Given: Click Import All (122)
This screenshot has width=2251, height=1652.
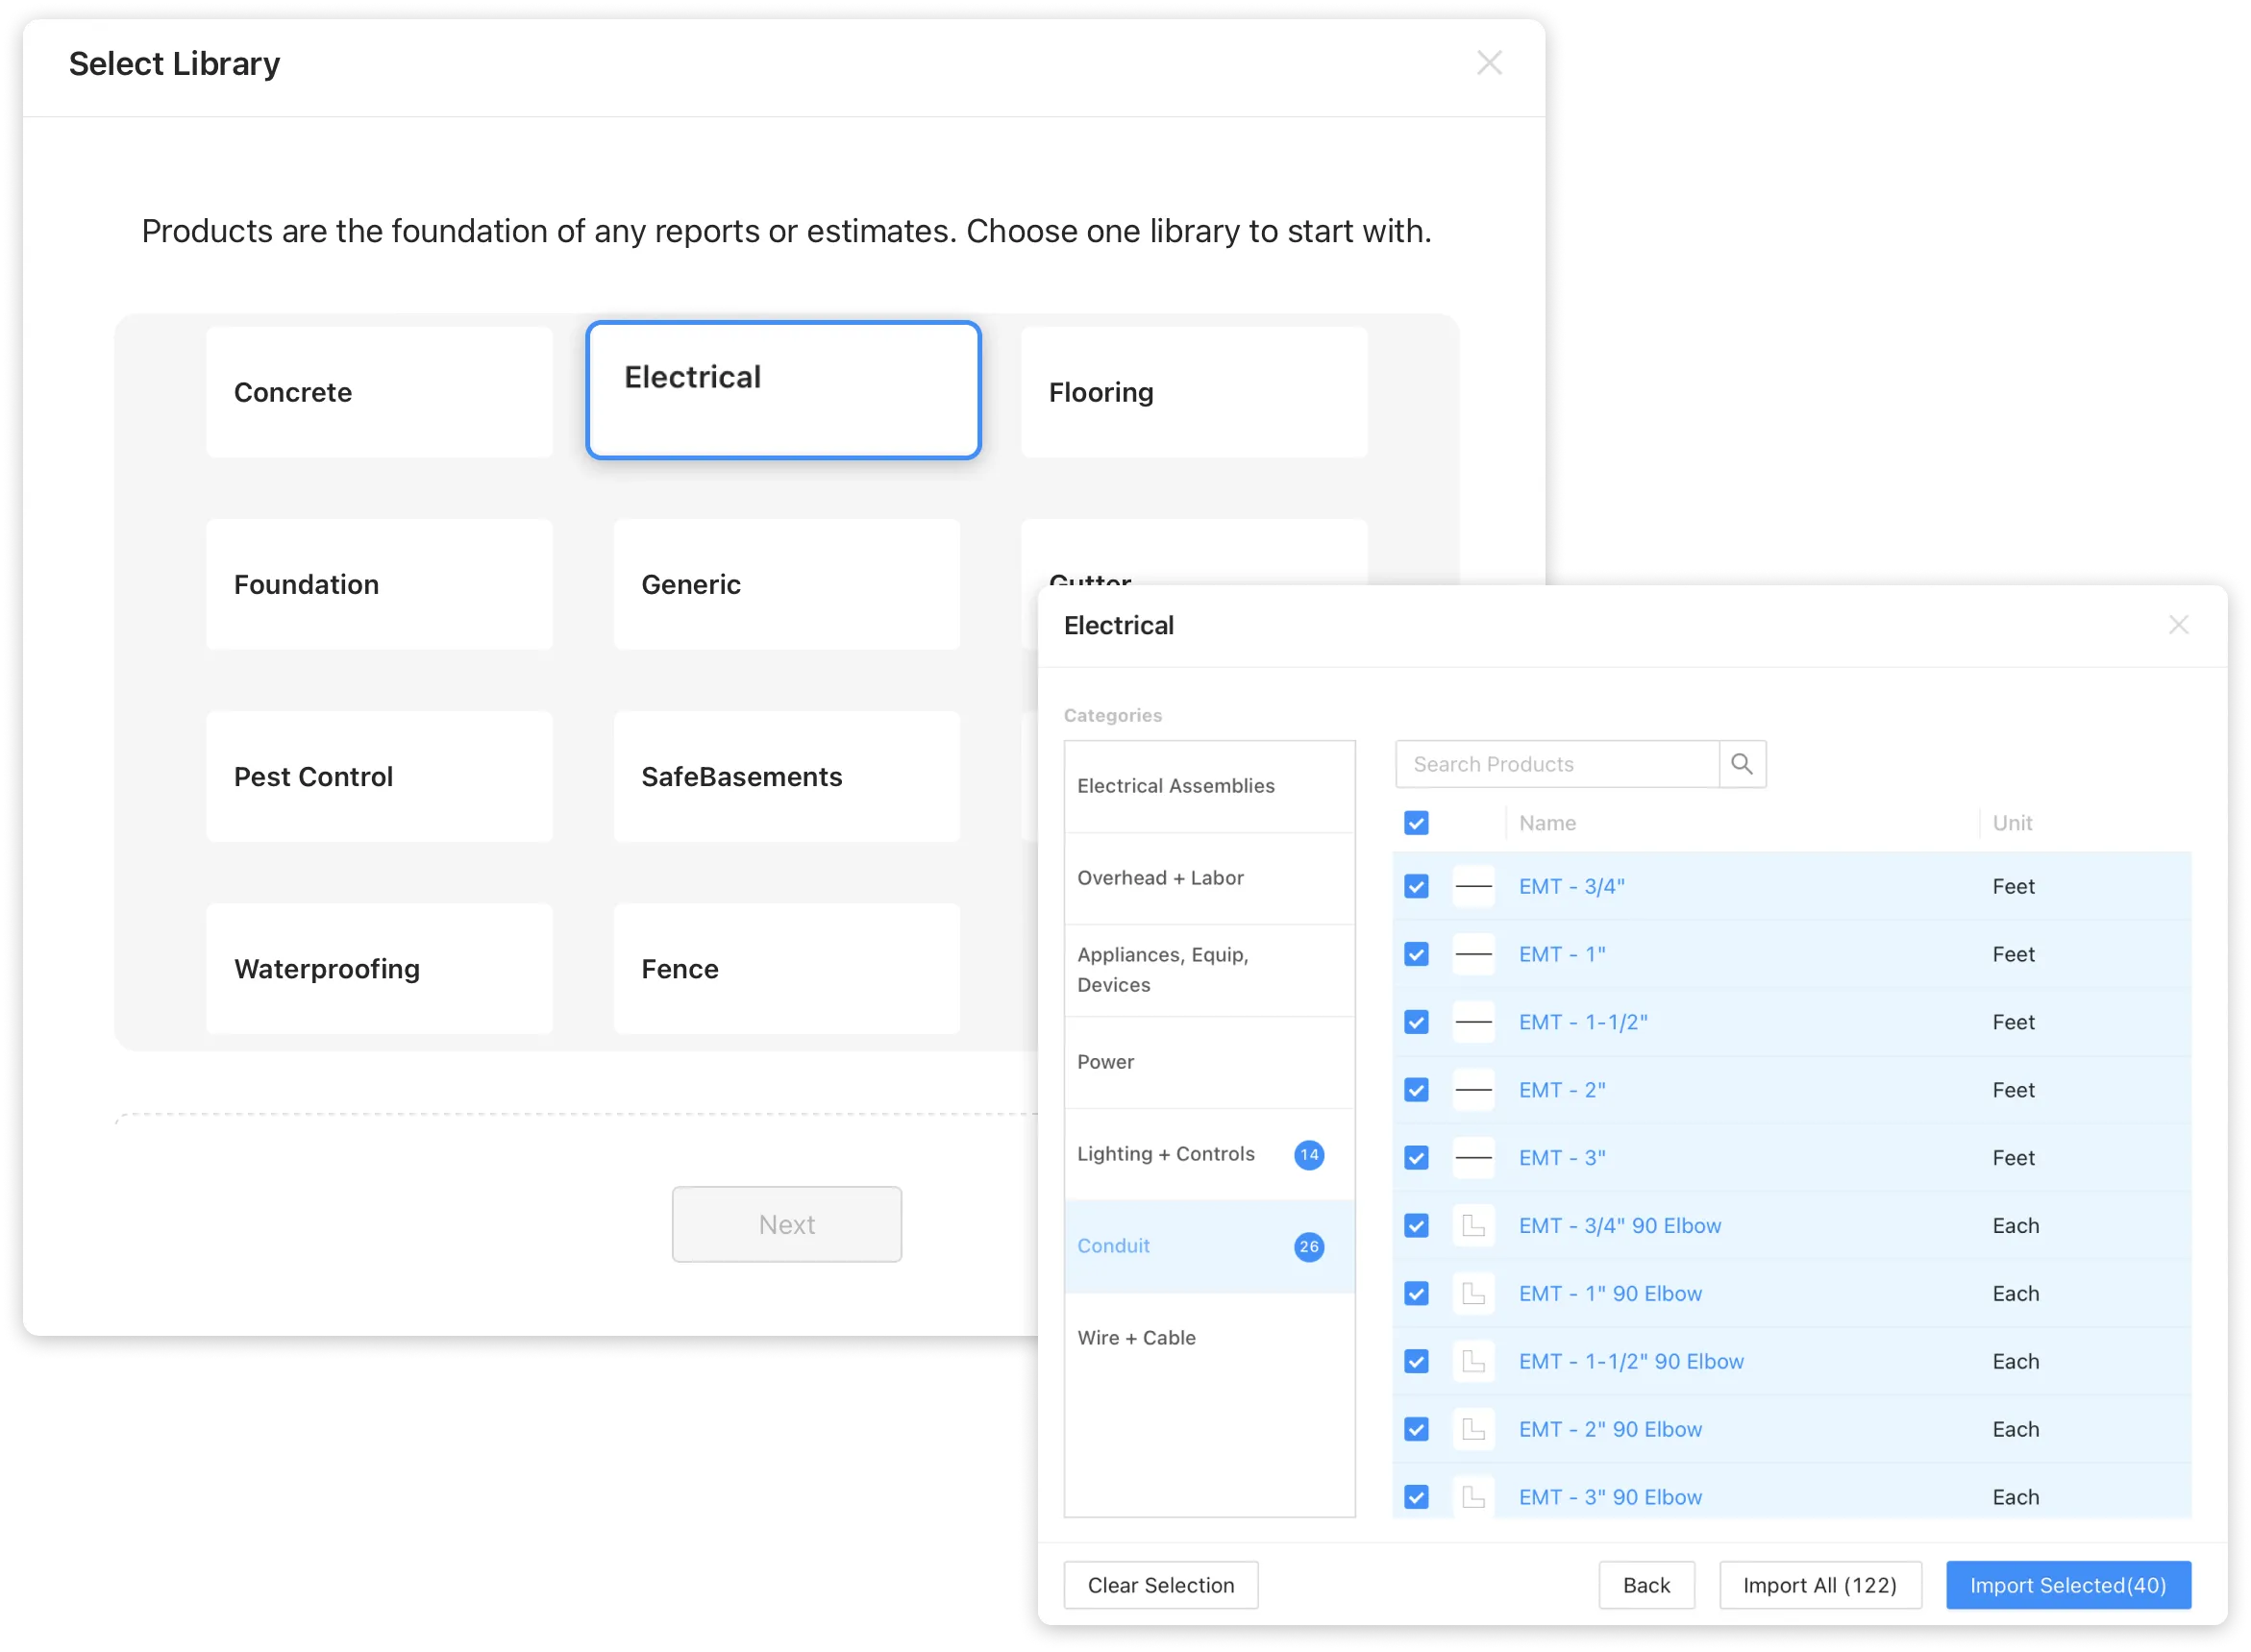Looking at the screenshot, I should 1819,1585.
